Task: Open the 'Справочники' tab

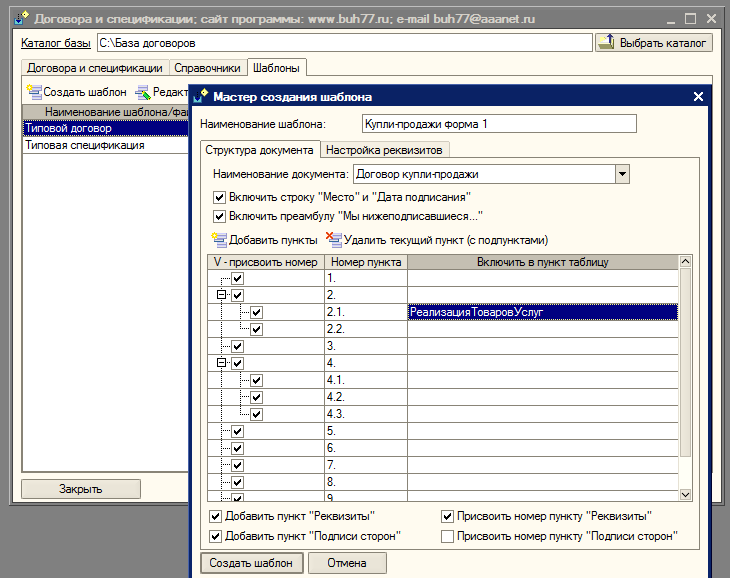Action: (x=207, y=68)
